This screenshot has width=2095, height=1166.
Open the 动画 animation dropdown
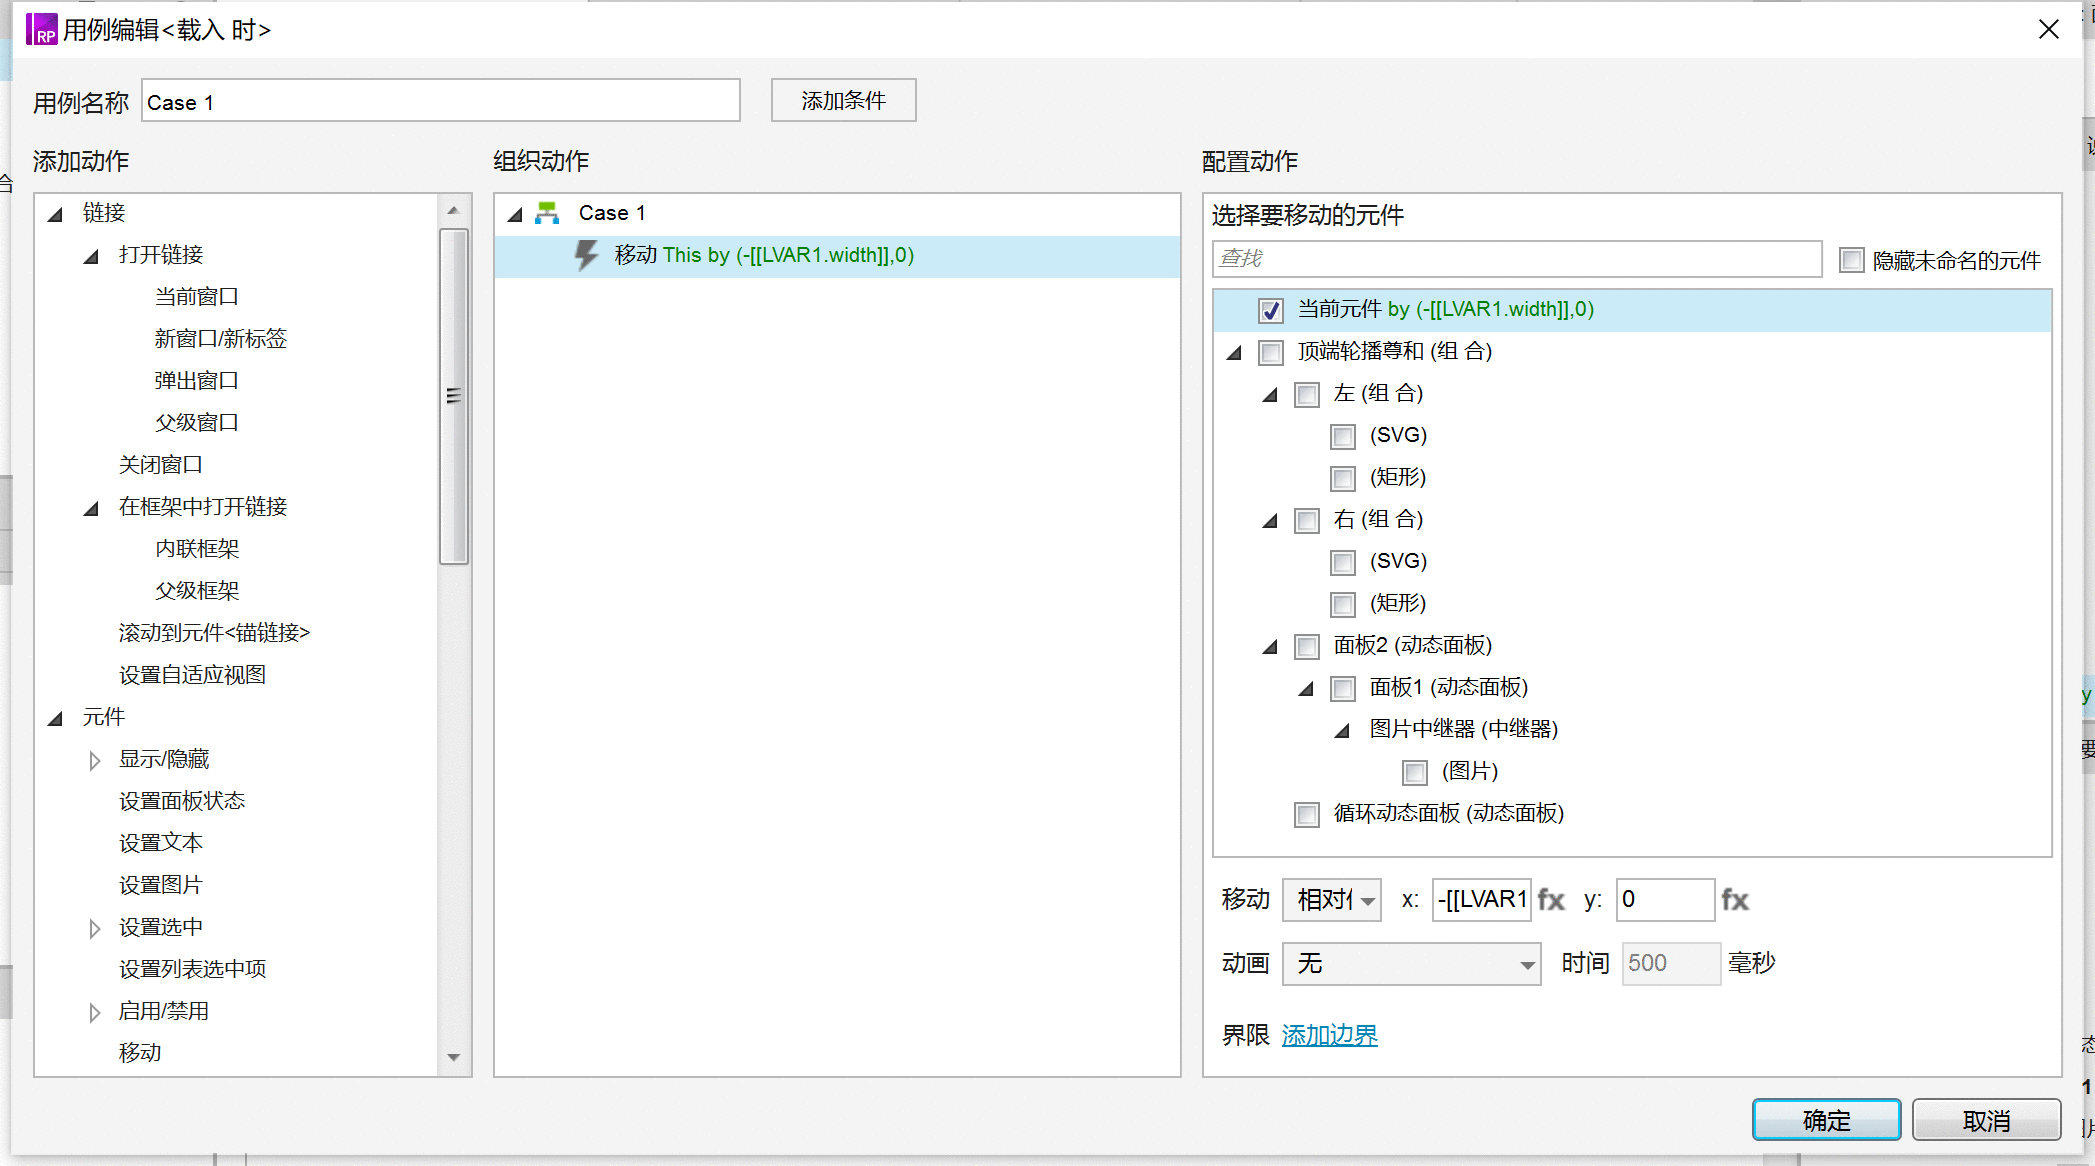pos(1411,964)
